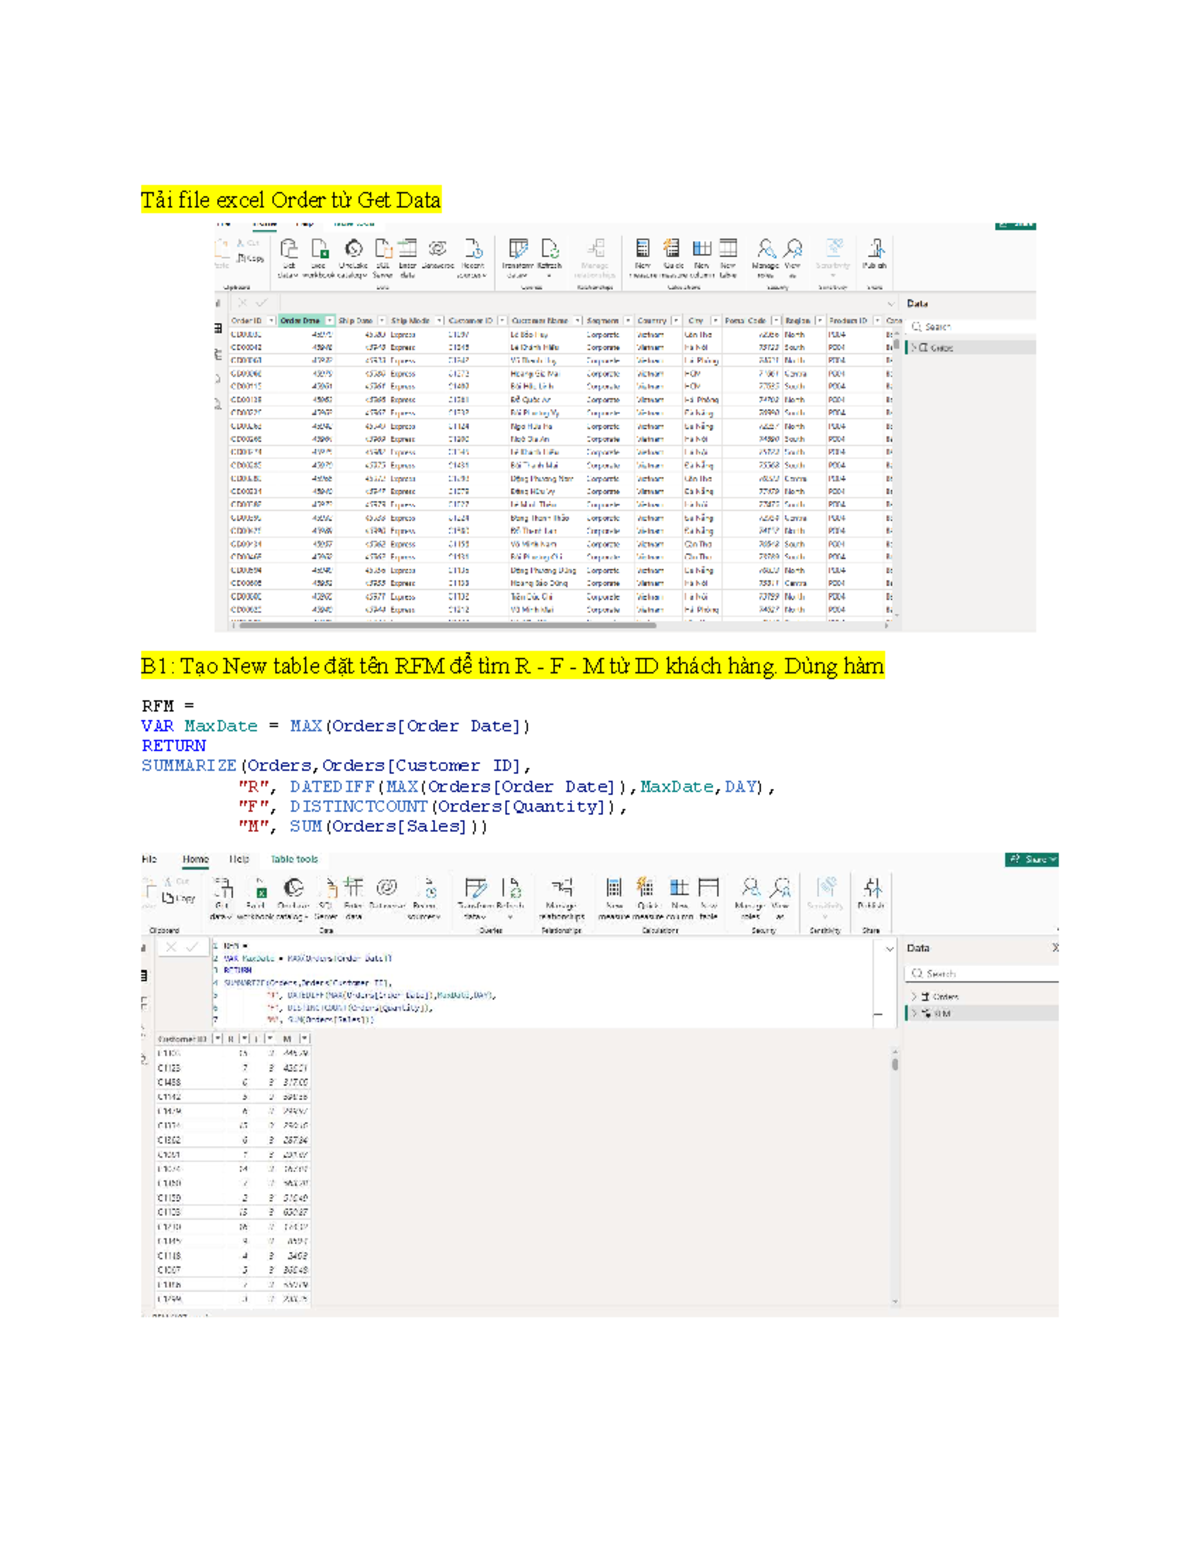Click Search field in RFM screenshot Data pane
Screen dimensions: 1200x1553
[x=980, y=973]
